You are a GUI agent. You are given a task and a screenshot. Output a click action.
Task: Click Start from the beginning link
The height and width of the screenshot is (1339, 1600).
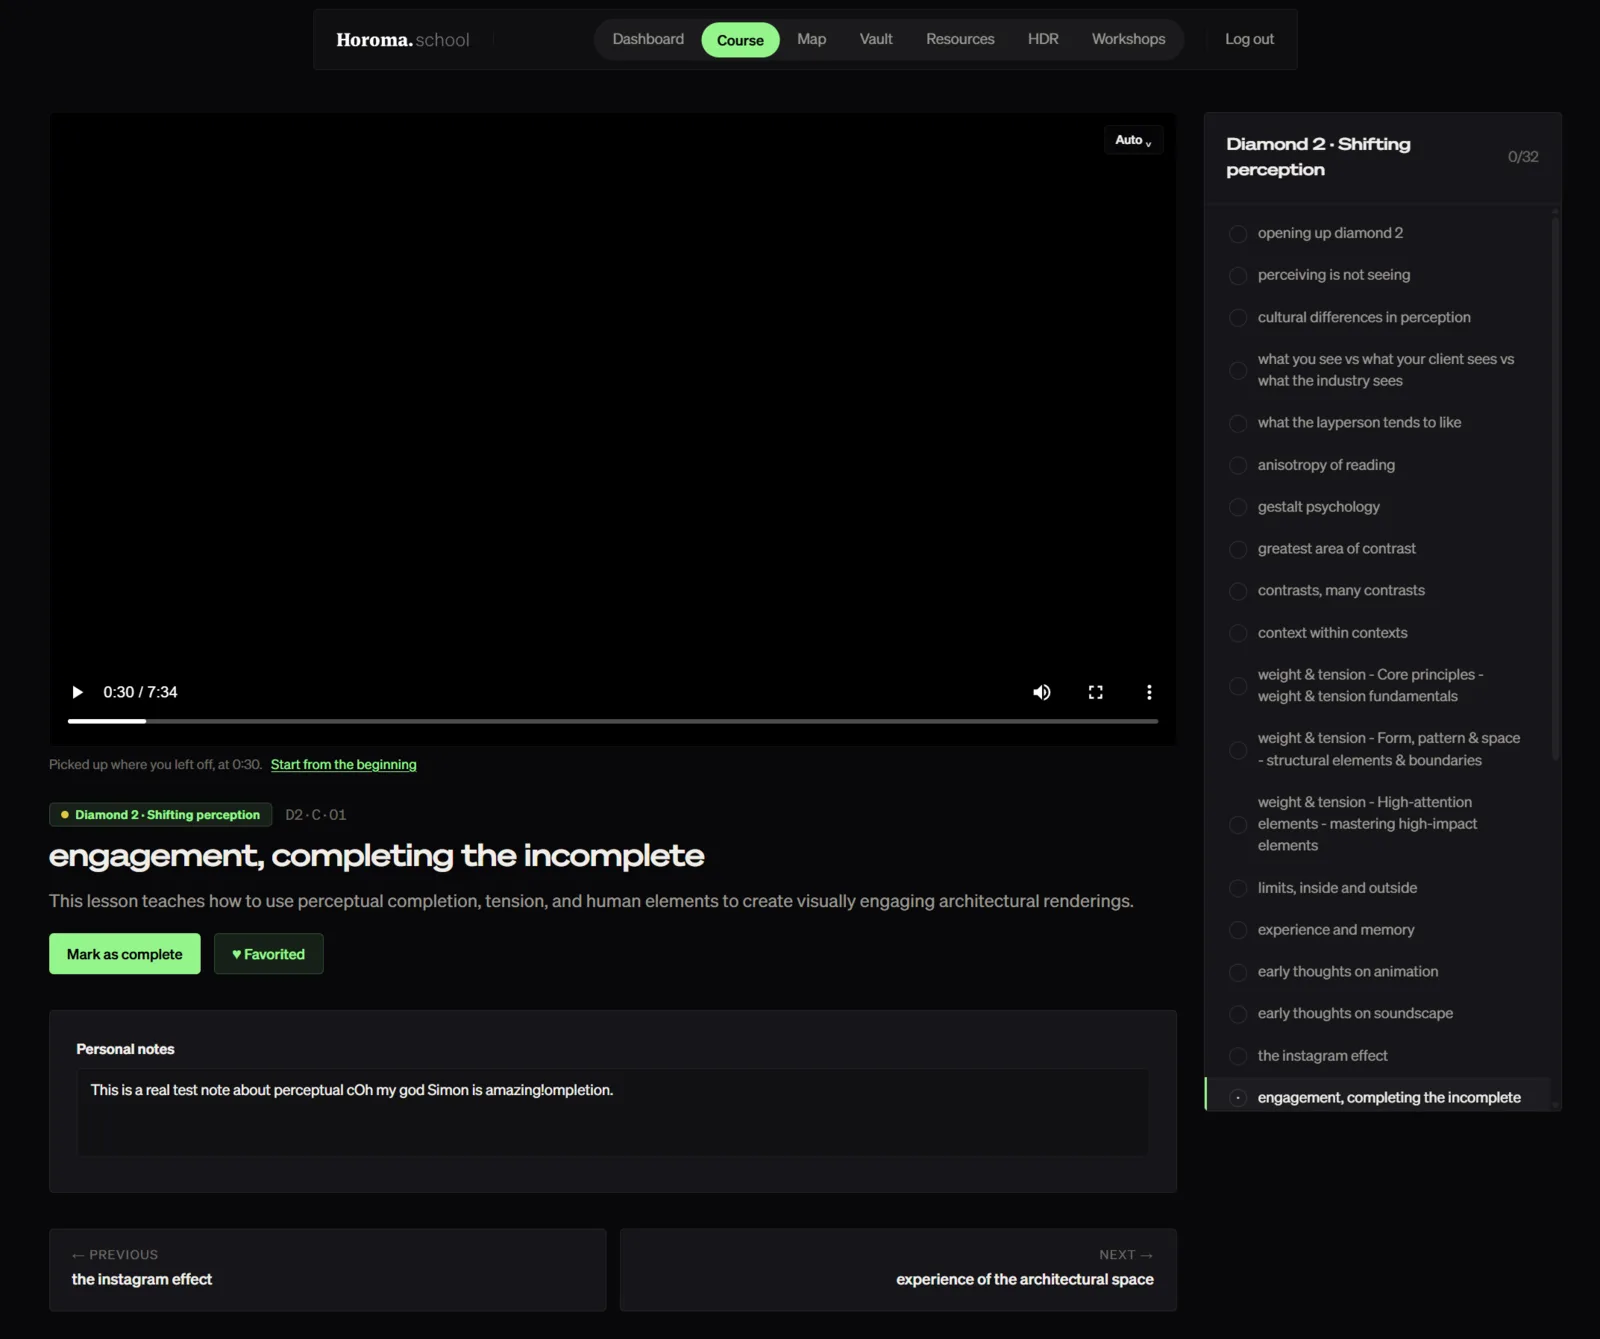pos(343,765)
